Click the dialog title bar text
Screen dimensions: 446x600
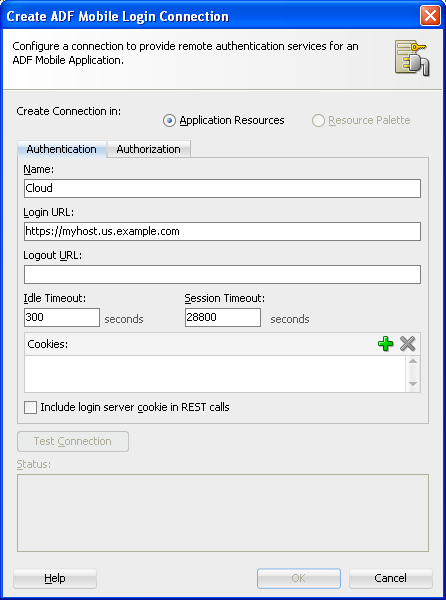[x=117, y=16]
